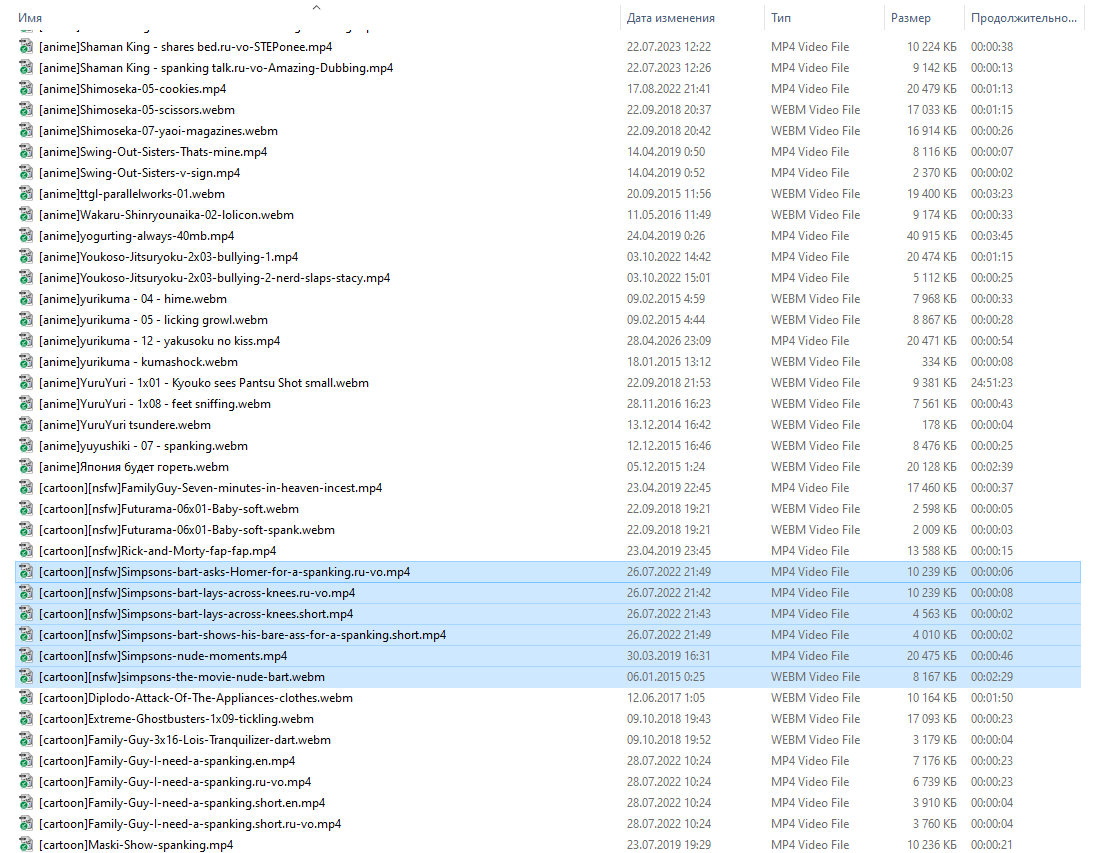
Task: Click file name yogurting-always-40mb.mp4
Action: coord(136,236)
